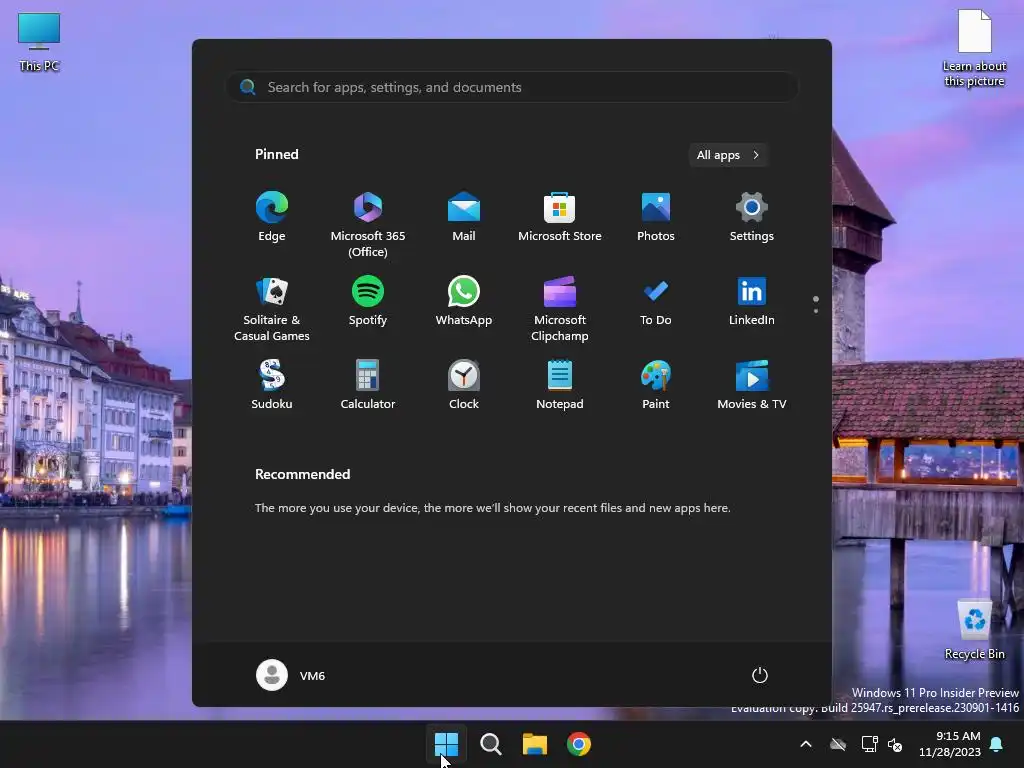The width and height of the screenshot is (1024, 768).
Task: Open File Explorer from taskbar
Action: (535, 744)
